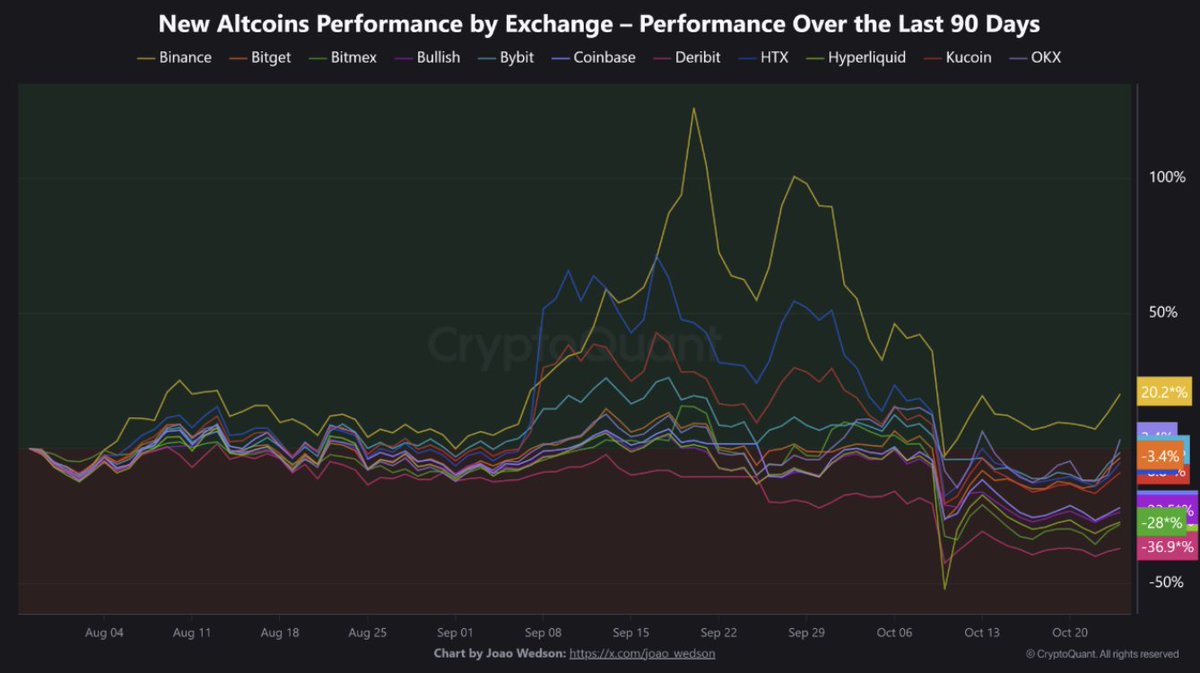Click the Coinbase legend label

click(604, 57)
